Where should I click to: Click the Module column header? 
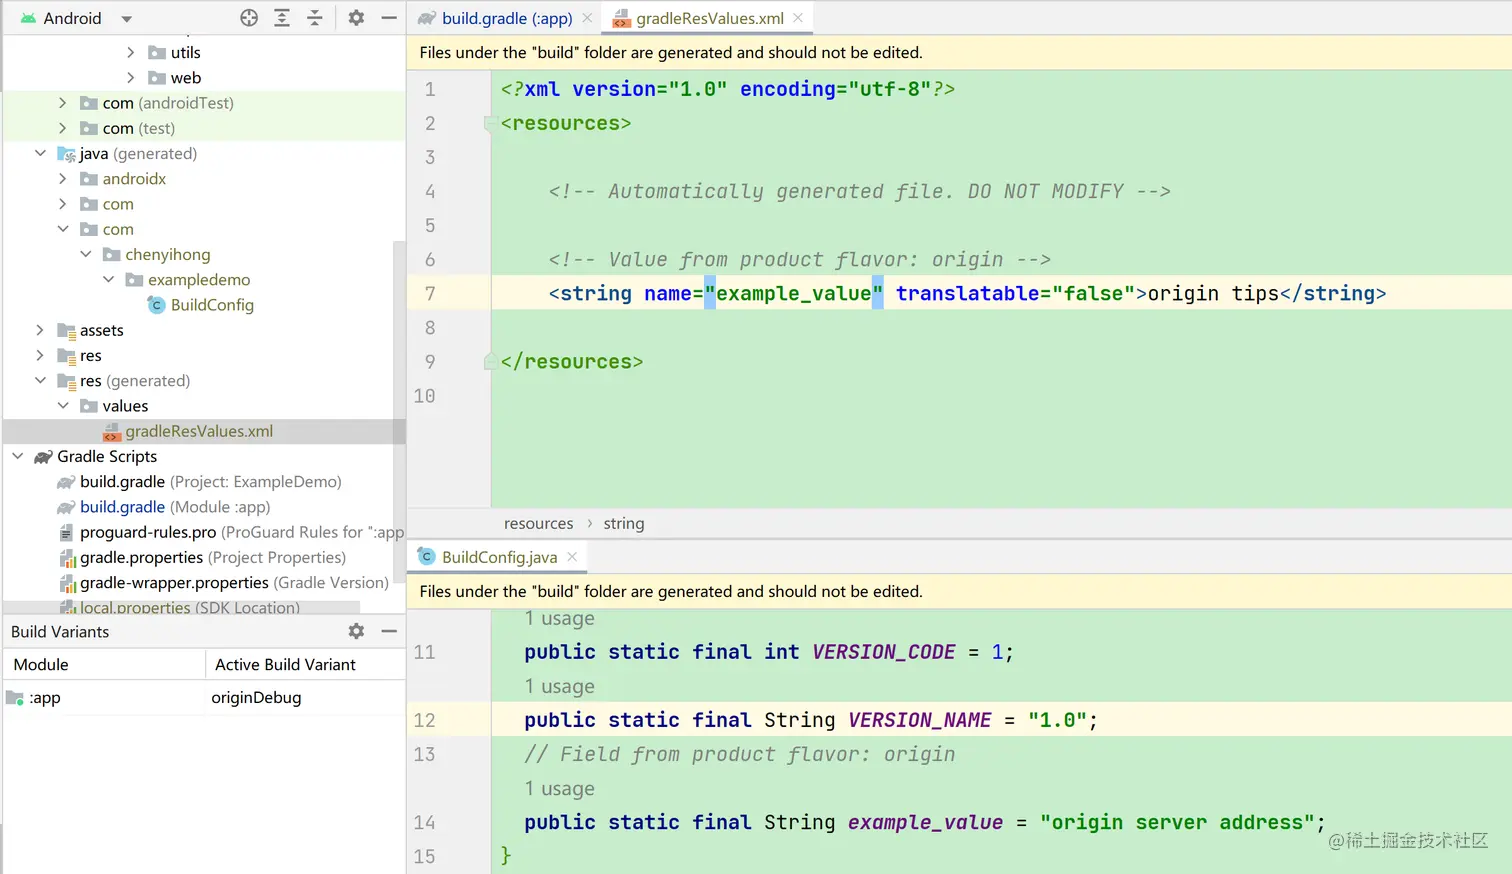[x=104, y=664]
